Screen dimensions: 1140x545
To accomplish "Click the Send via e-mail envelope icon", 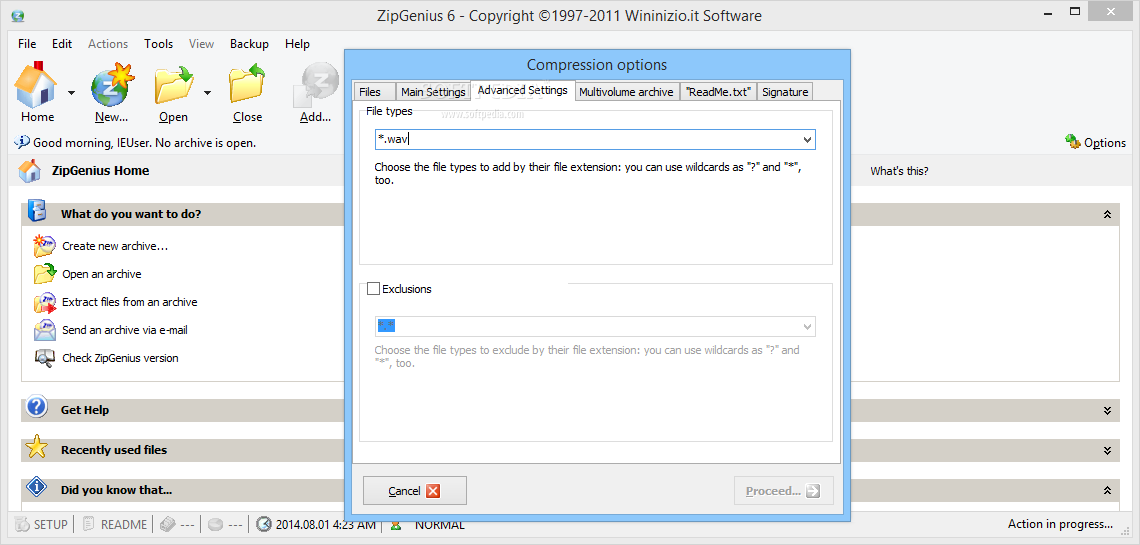I will pyautogui.click(x=44, y=329).
